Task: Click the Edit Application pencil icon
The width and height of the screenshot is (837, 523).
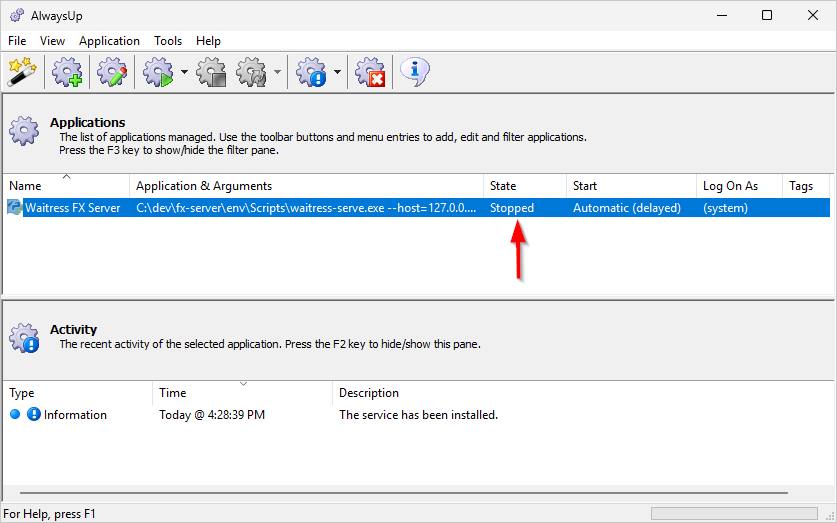Action: (x=113, y=72)
